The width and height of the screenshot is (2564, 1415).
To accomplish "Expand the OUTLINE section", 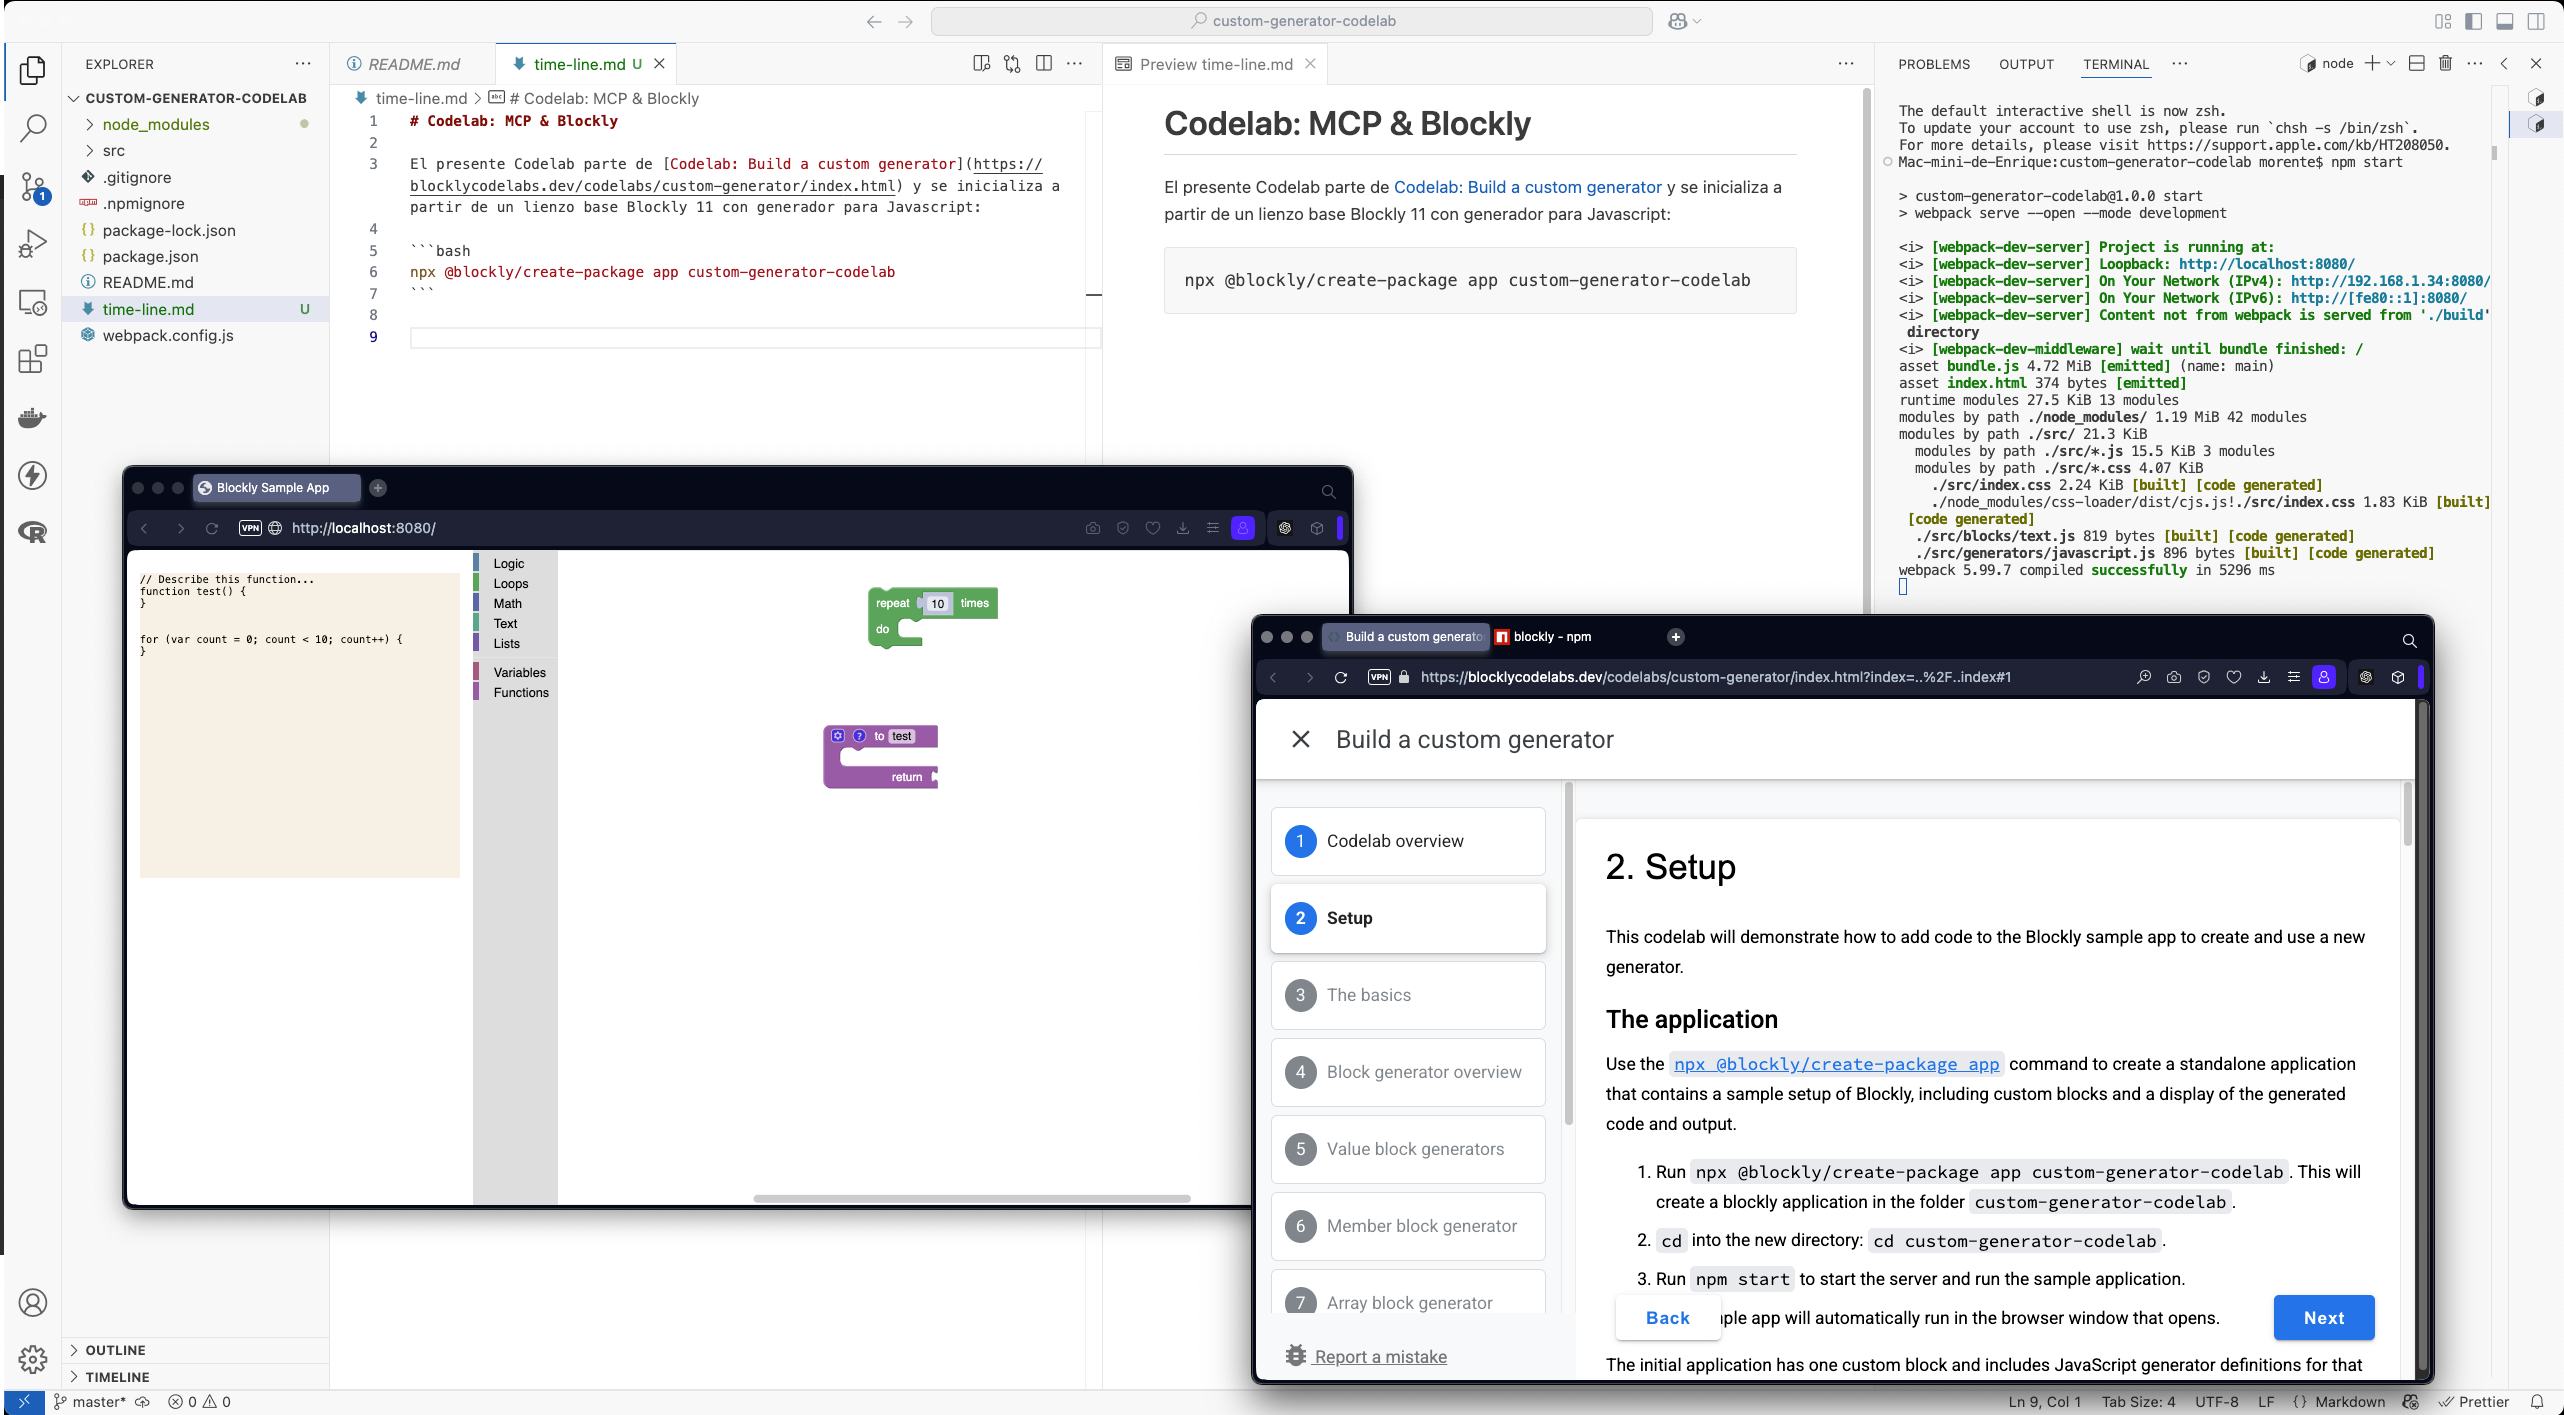I will [x=74, y=1350].
